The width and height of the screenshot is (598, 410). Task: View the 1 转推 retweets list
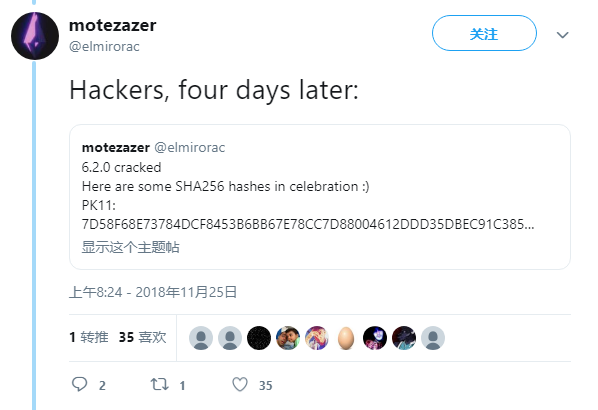click(89, 337)
